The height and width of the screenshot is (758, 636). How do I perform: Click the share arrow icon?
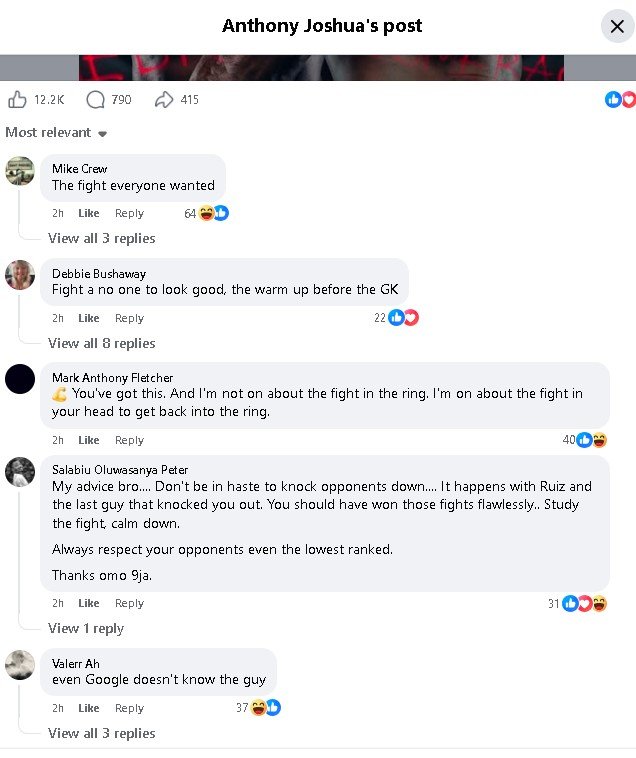click(164, 100)
